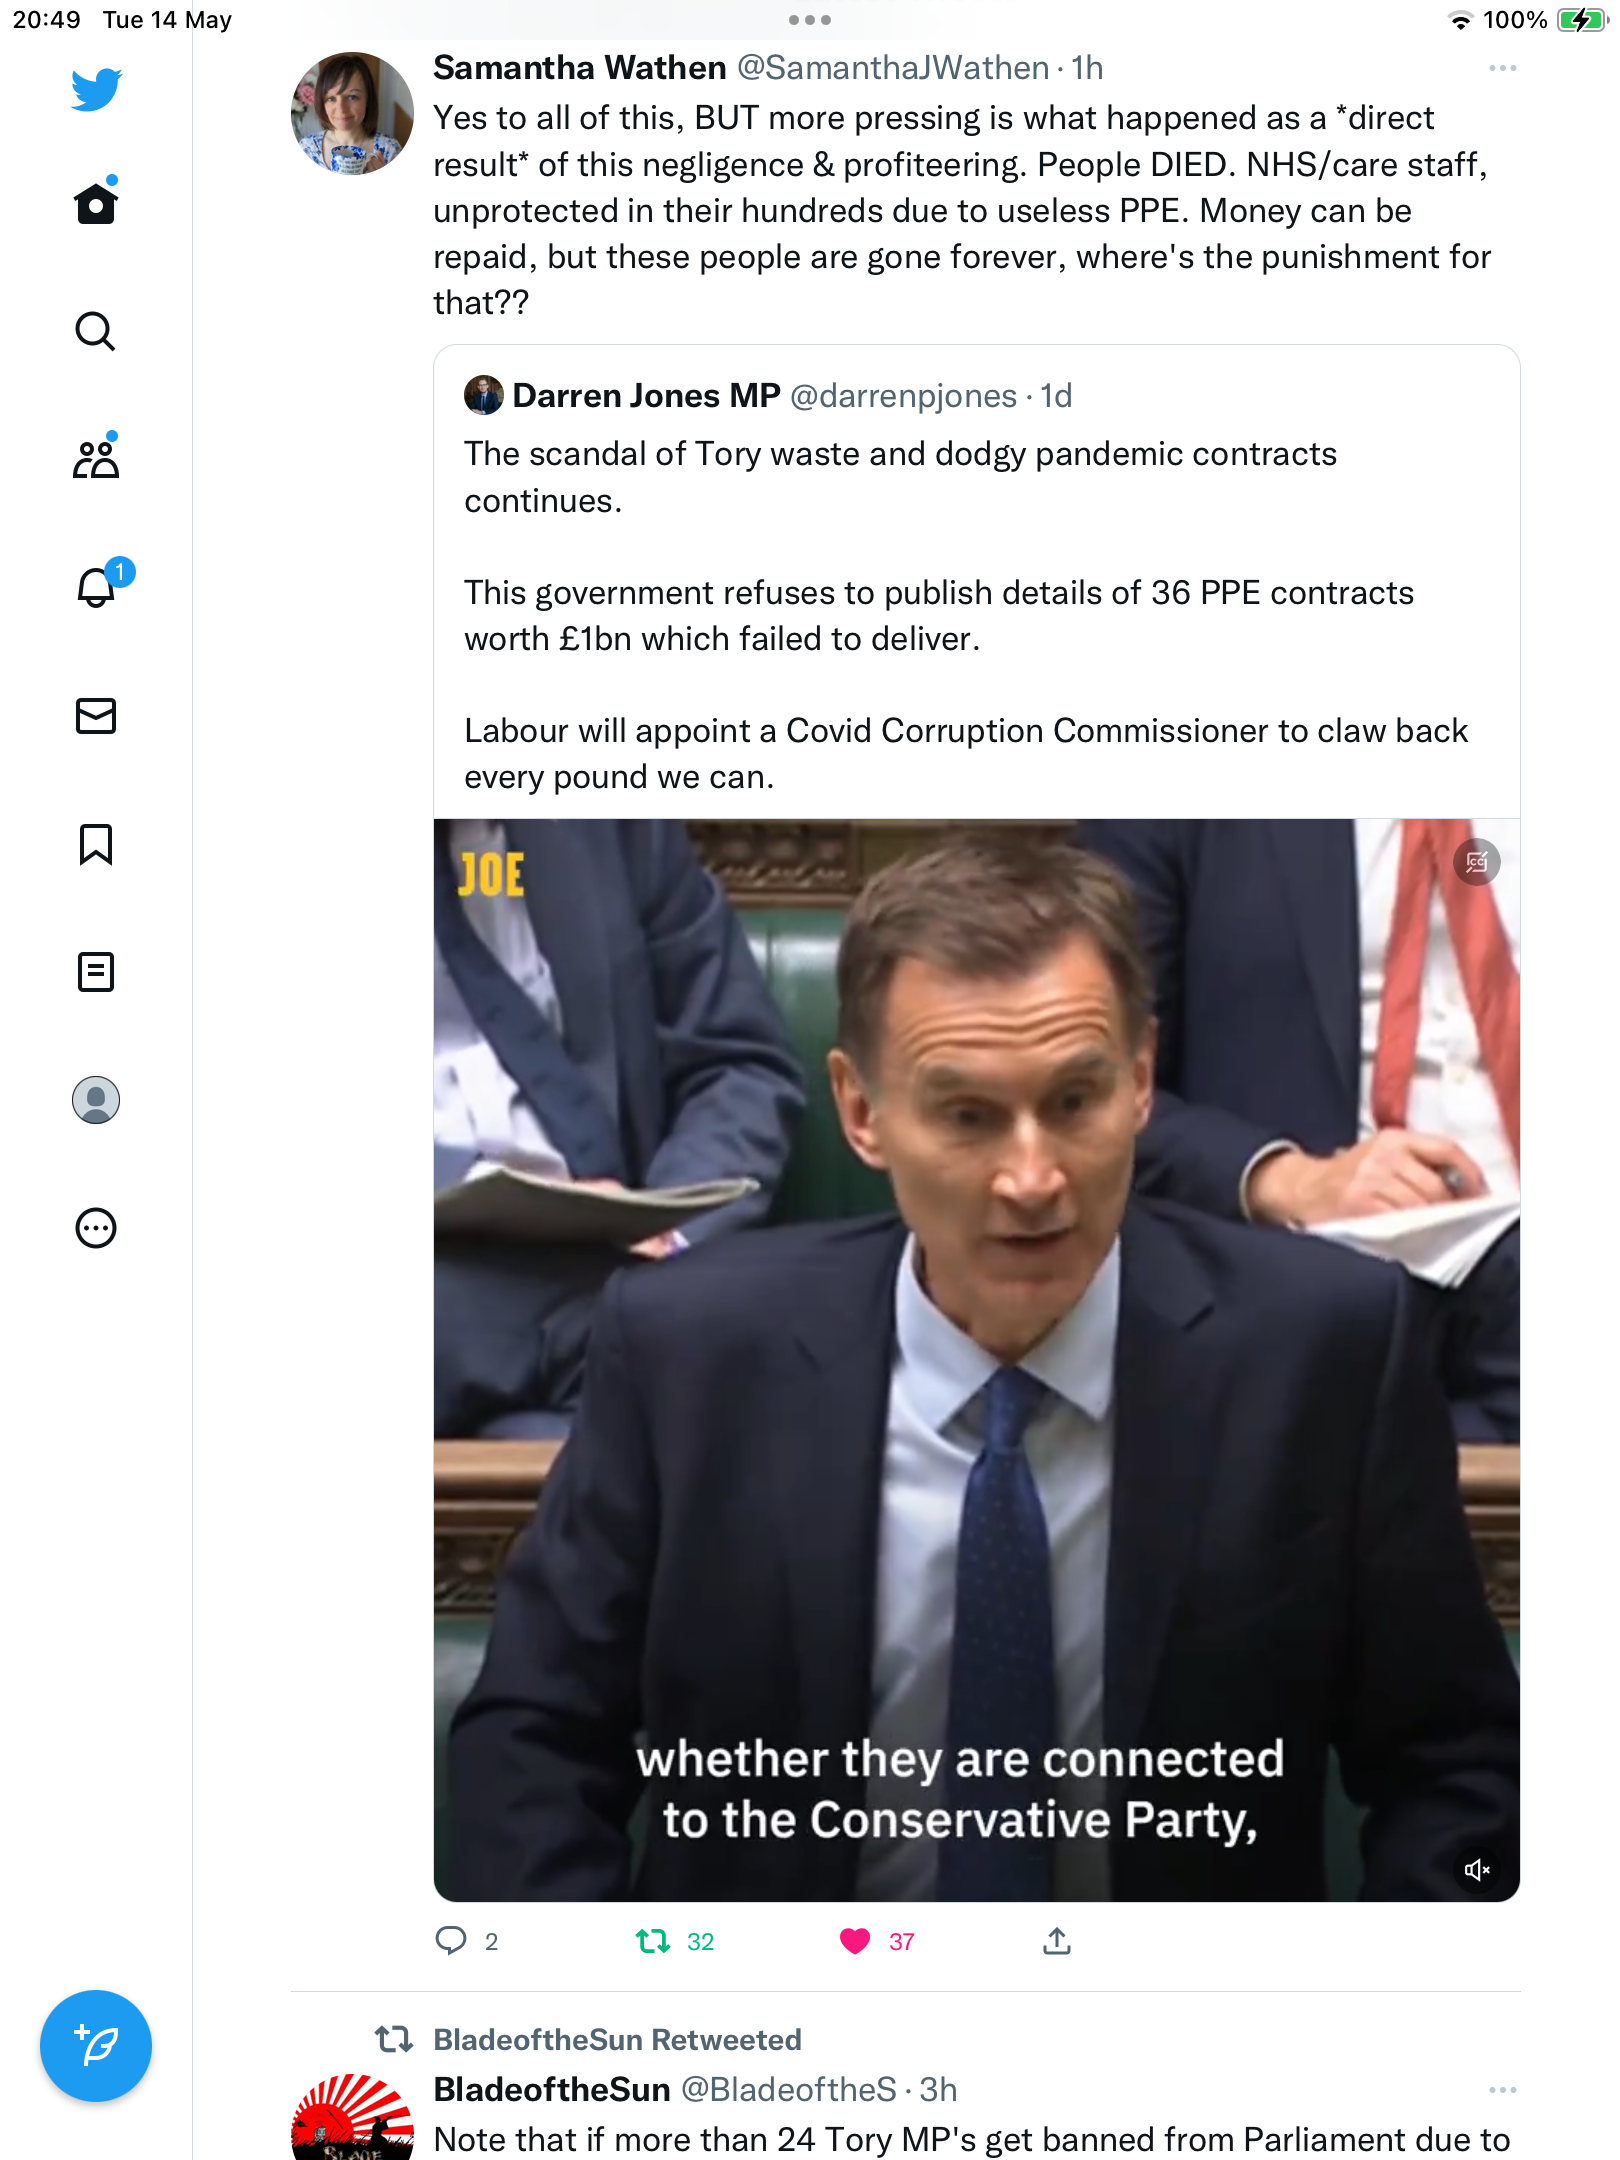Open the @darrenpjones quoted tweet author
The height and width of the screenshot is (2160, 1620).
pyautogui.click(x=903, y=396)
